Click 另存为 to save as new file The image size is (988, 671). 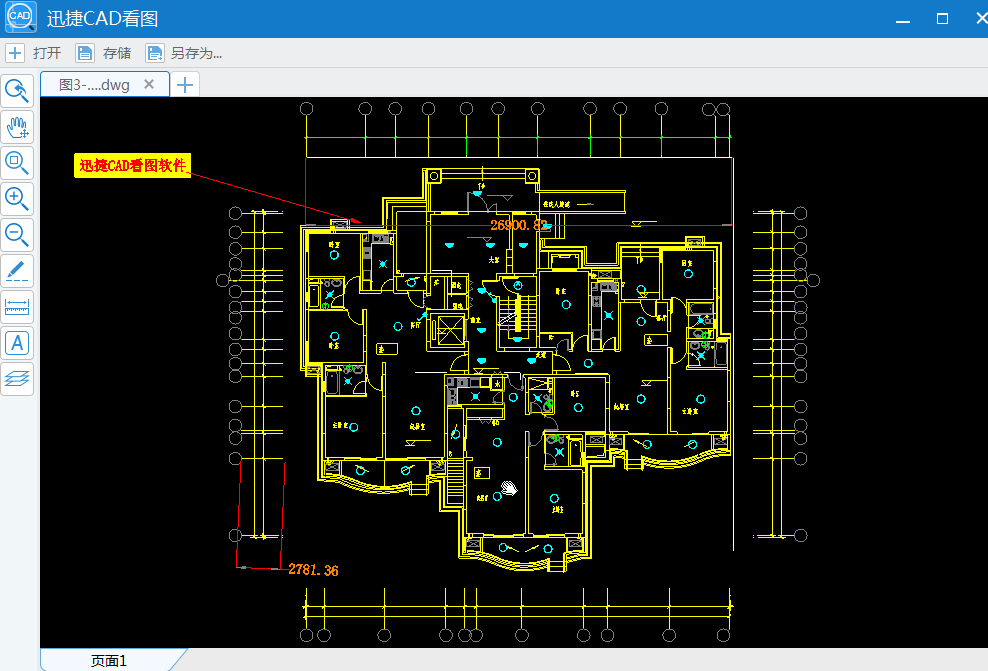tap(185, 53)
